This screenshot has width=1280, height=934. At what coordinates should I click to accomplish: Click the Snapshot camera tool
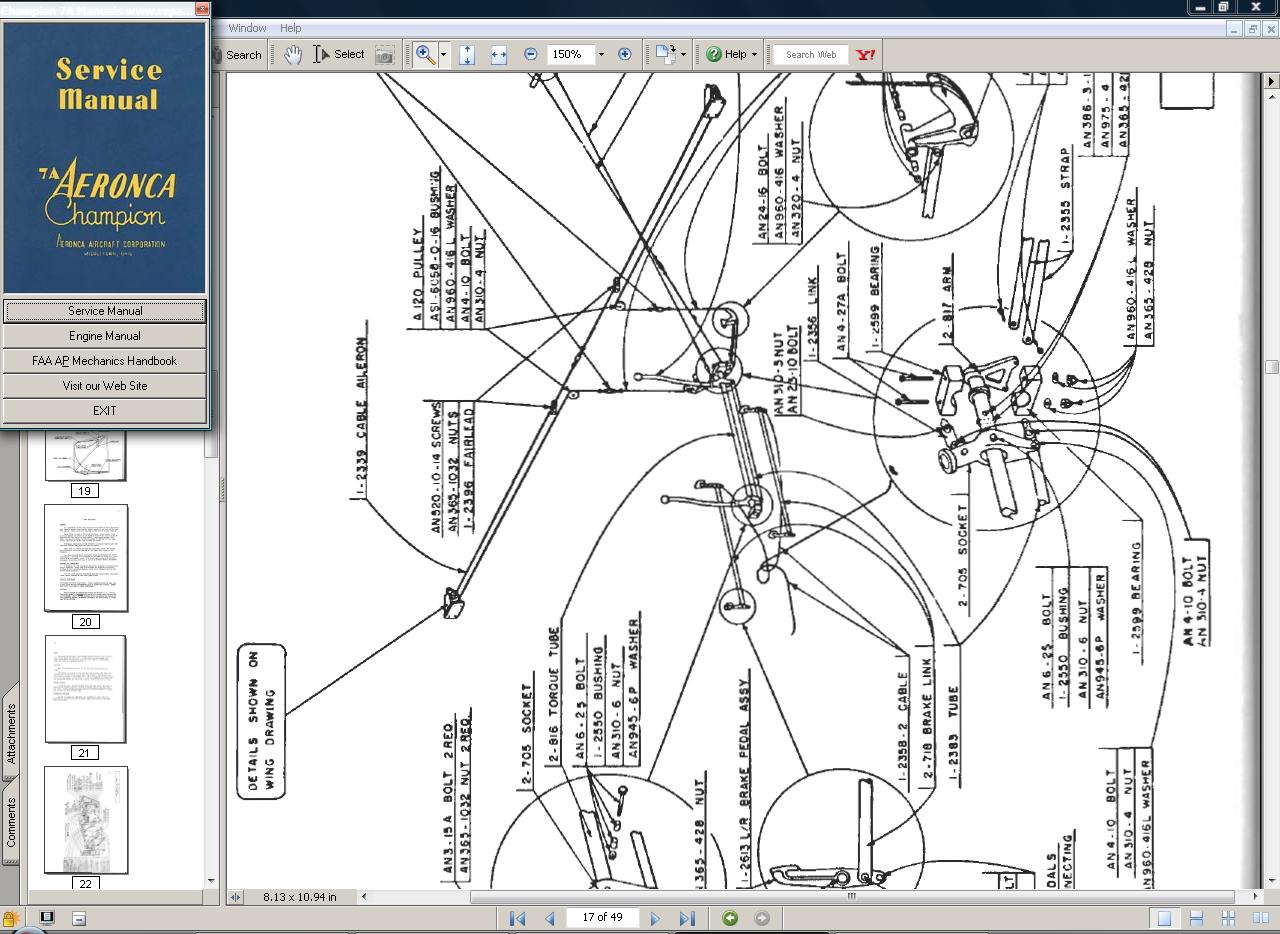coord(384,55)
